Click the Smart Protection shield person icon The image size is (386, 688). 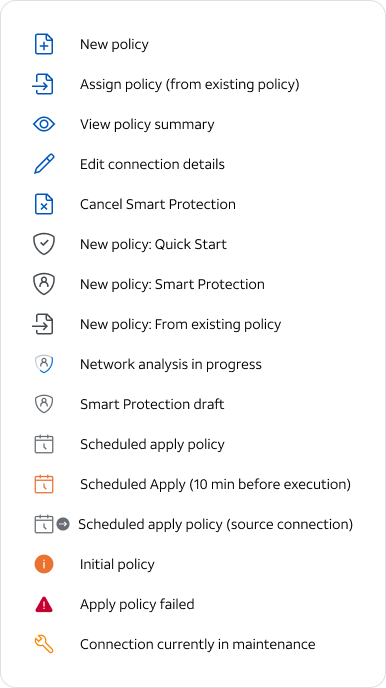pyautogui.click(x=44, y=284)
